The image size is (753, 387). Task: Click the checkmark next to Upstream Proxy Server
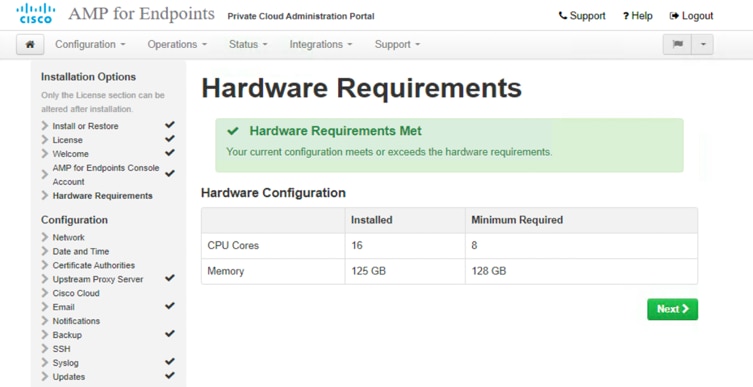(170, 278)
